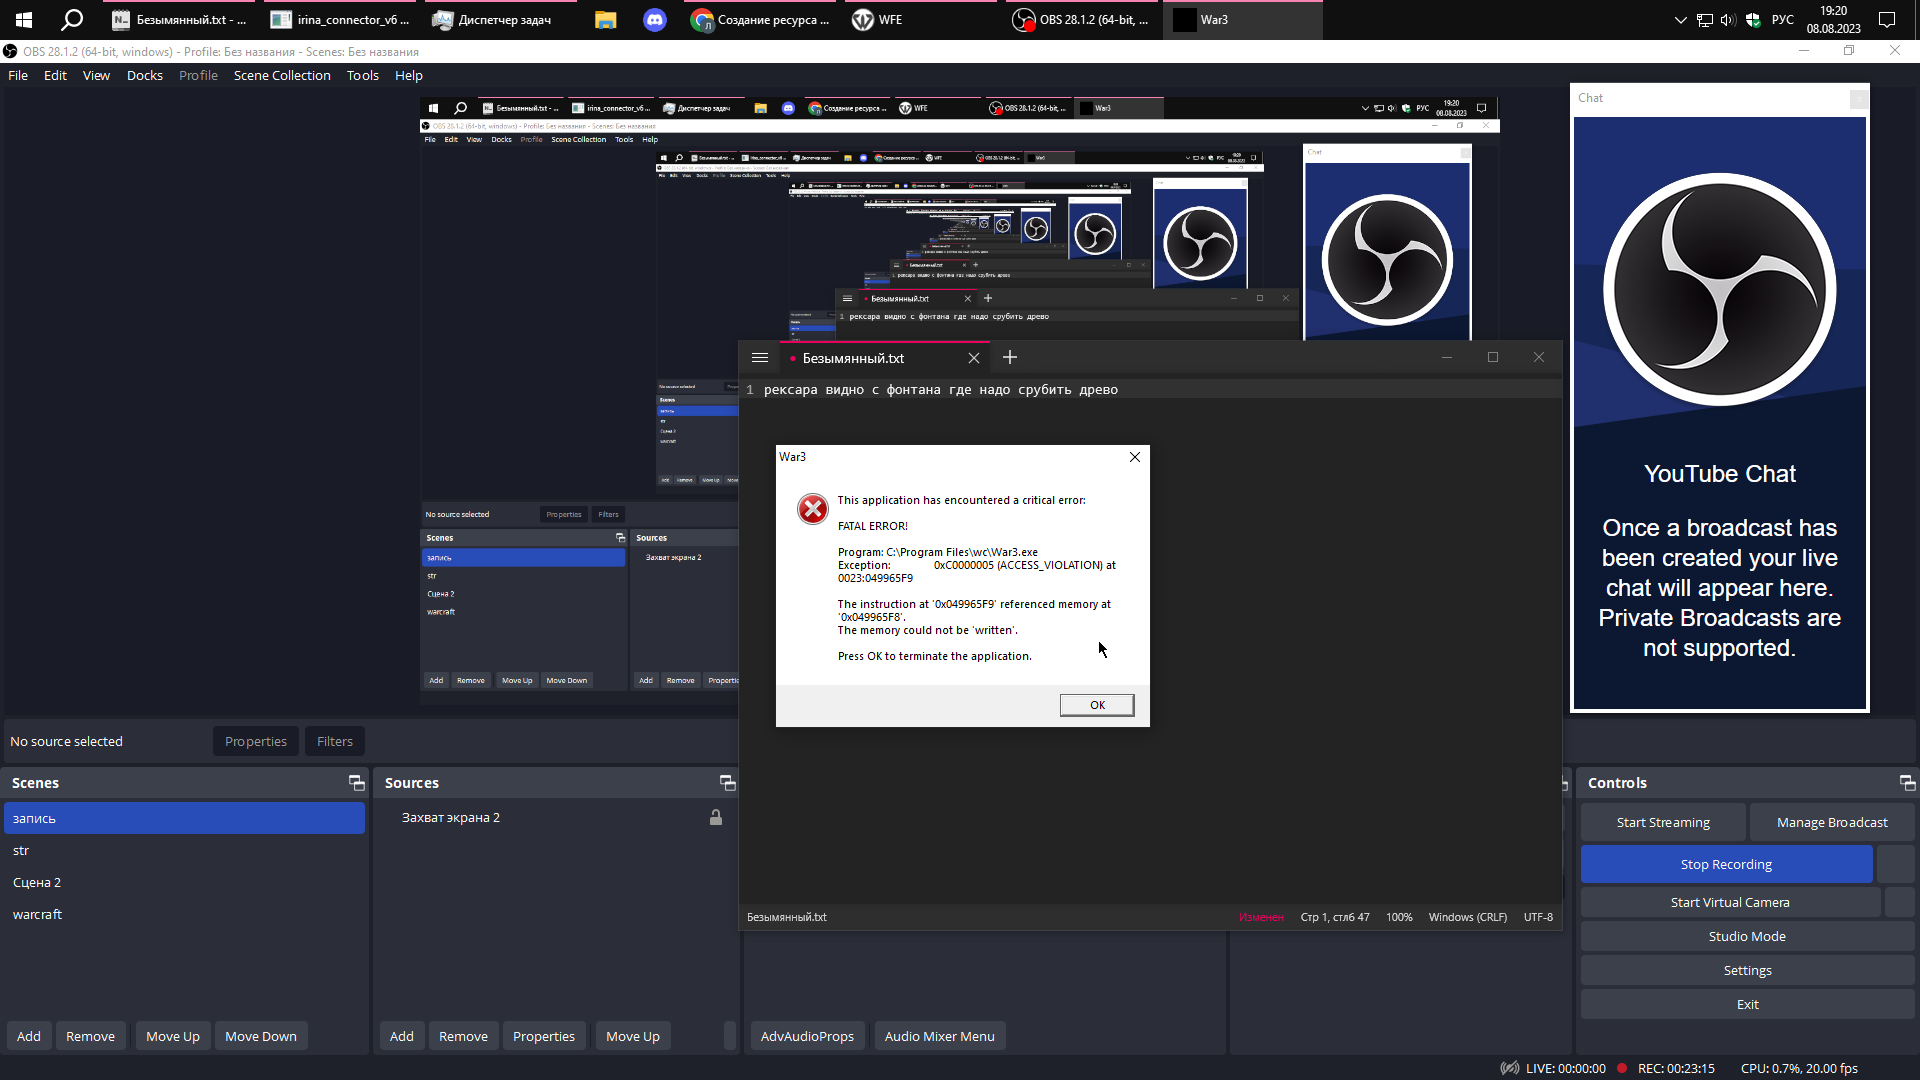Close the Безымянный.txt tab
Image resolution: width=1920 pixels, height=1080 pixels.
click(974, 358)
